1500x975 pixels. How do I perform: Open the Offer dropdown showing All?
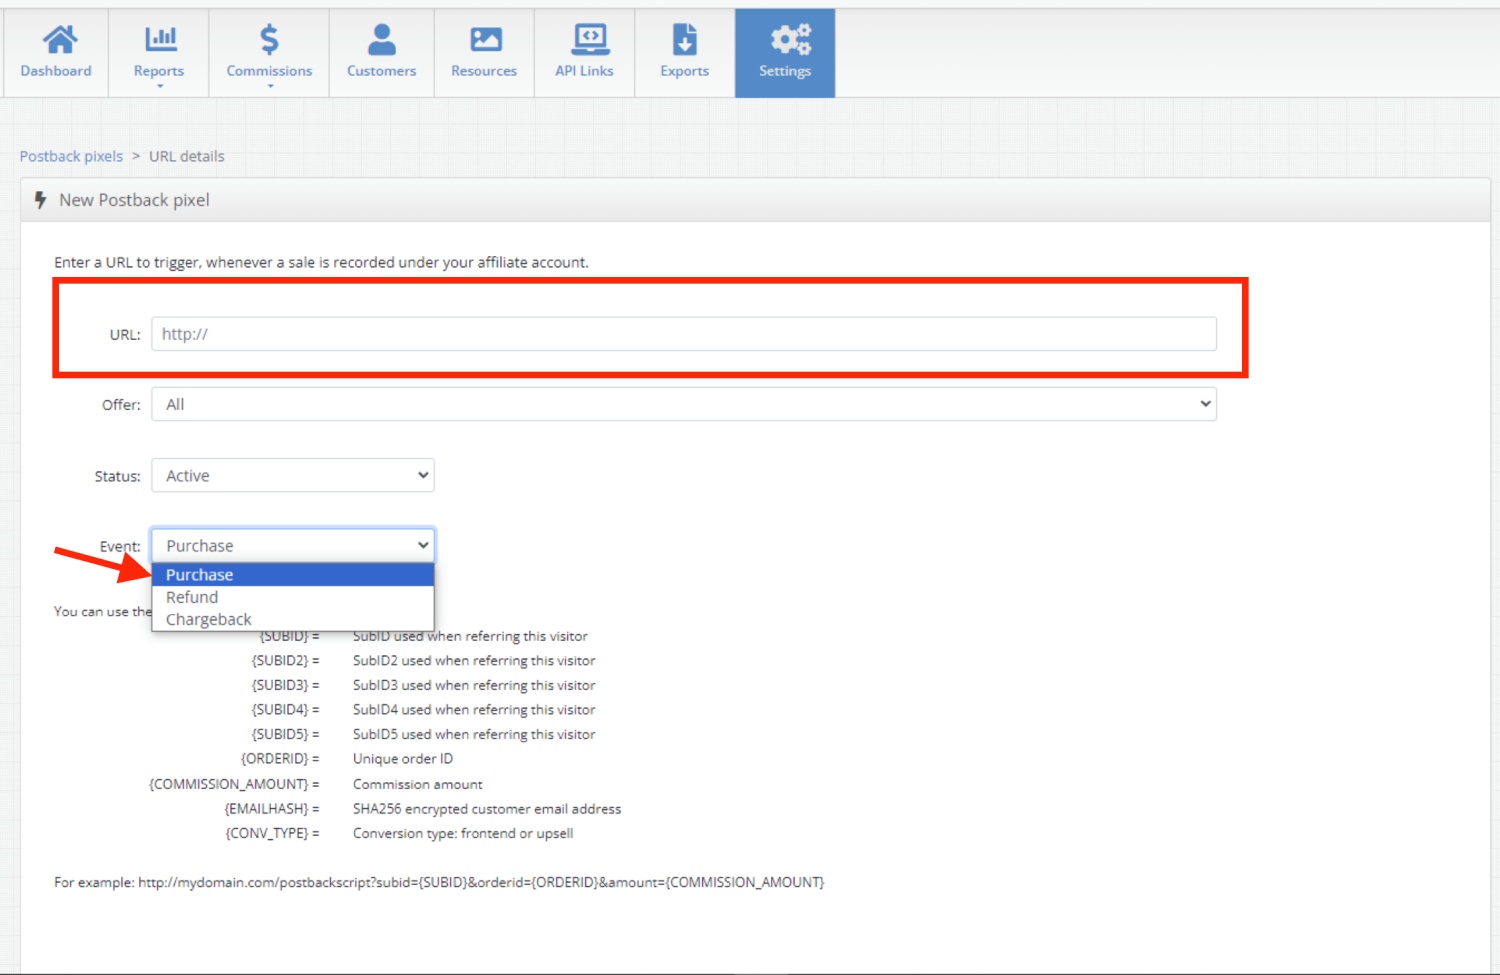pos(684,404)
